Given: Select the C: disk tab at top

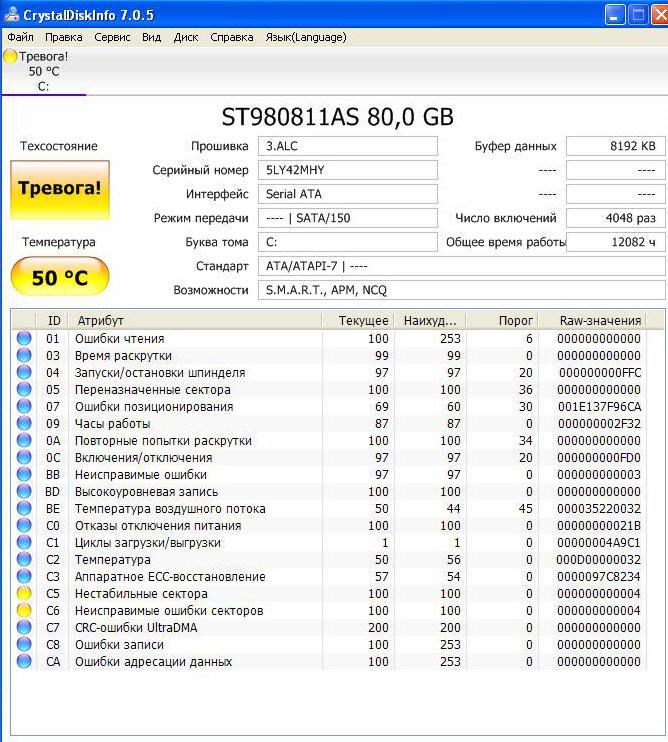Looking at the screenshot, I should pos(43,72).
